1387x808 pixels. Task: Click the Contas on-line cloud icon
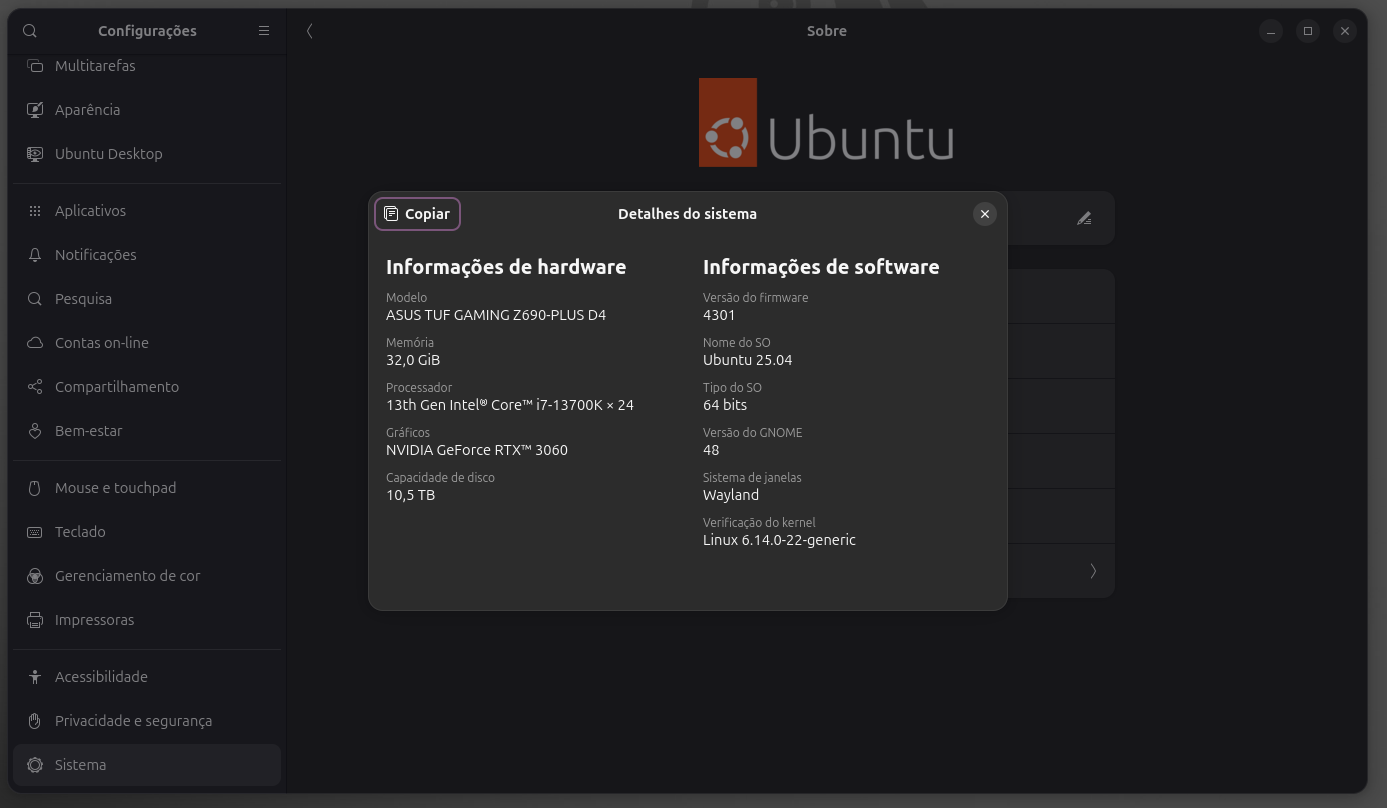[35, 343]
